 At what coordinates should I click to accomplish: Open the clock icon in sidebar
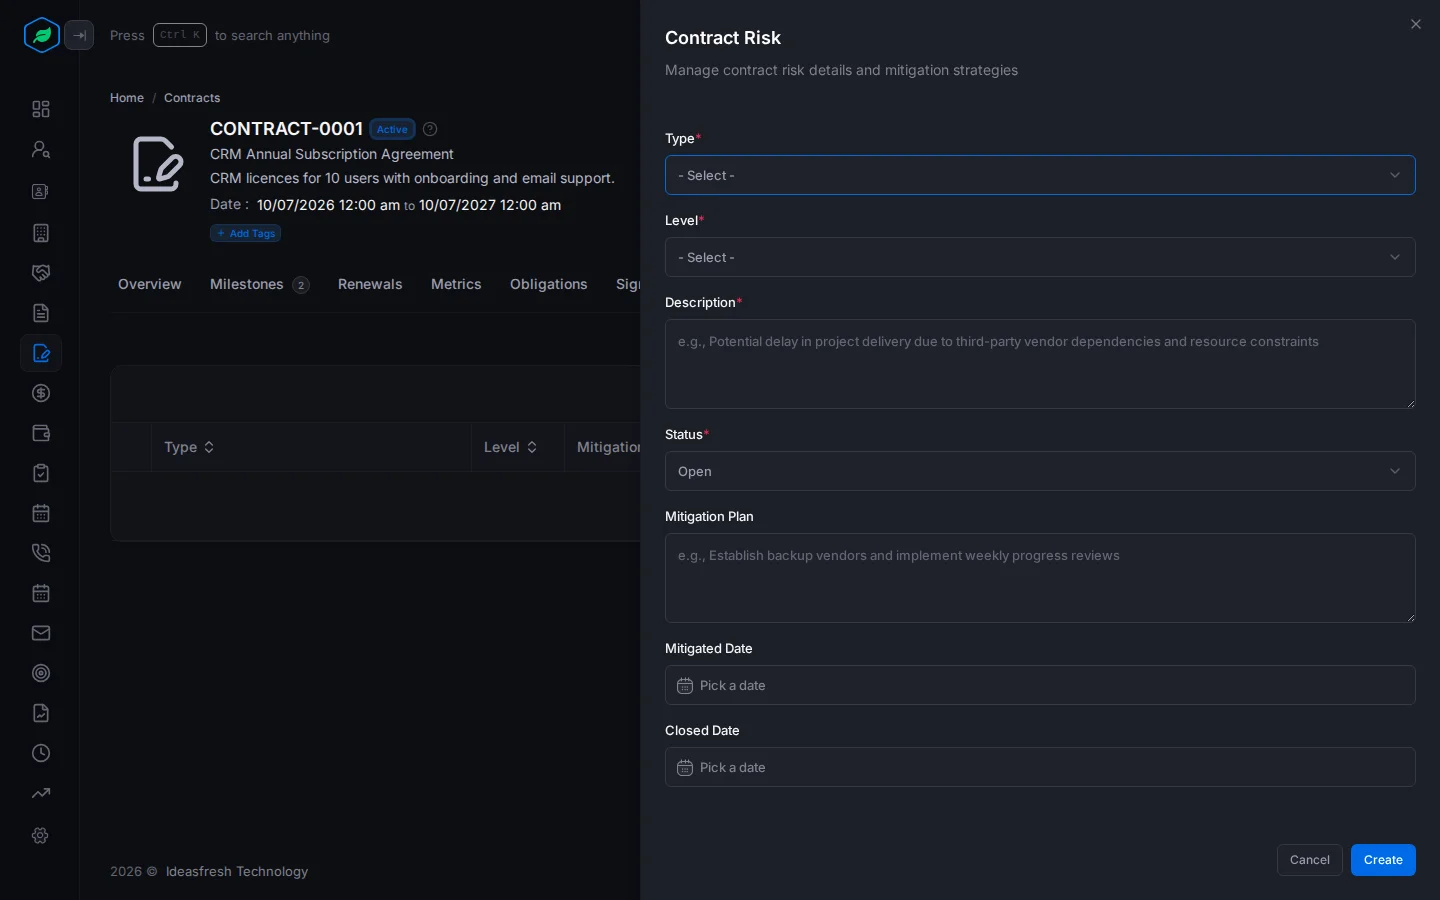pos(41,753)
